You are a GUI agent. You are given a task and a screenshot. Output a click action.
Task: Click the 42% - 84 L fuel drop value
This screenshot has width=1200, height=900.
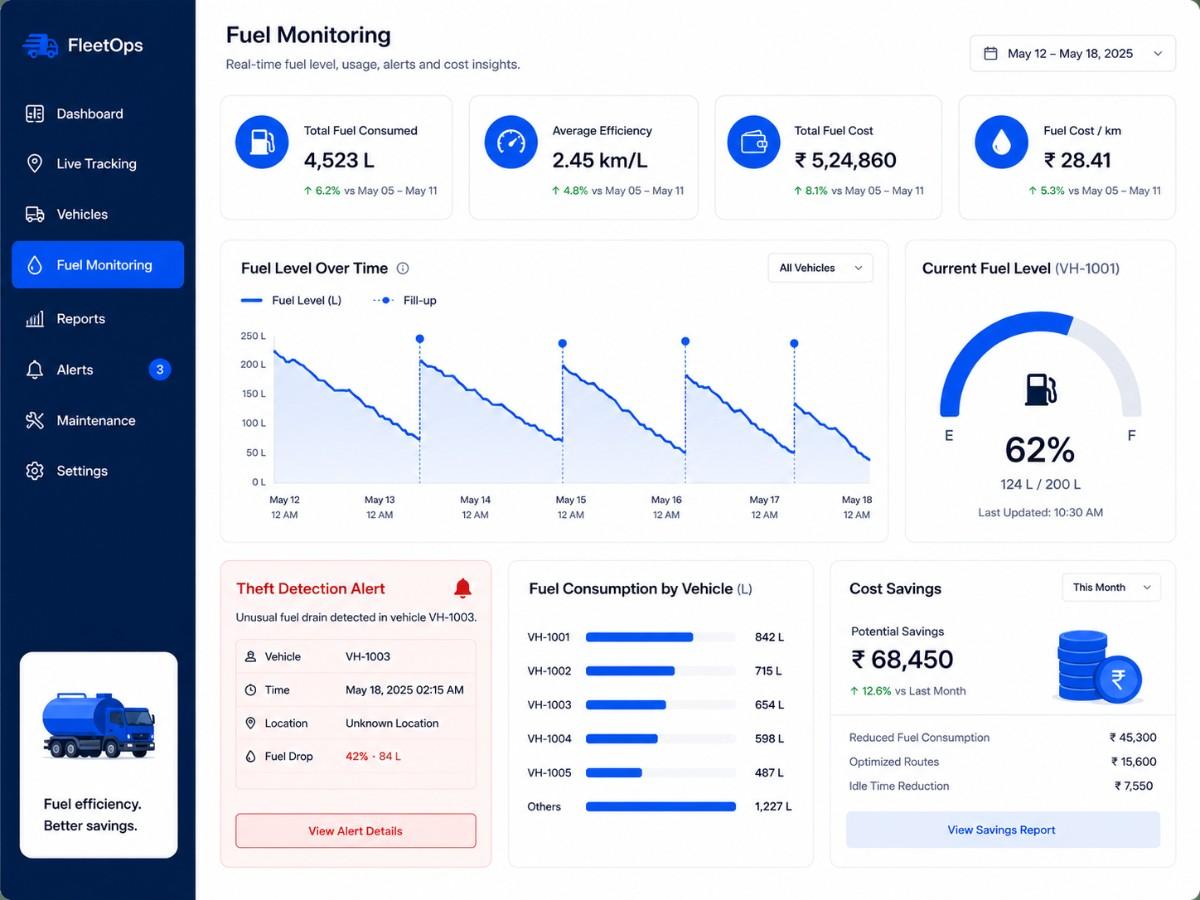[x=373, y=757]
